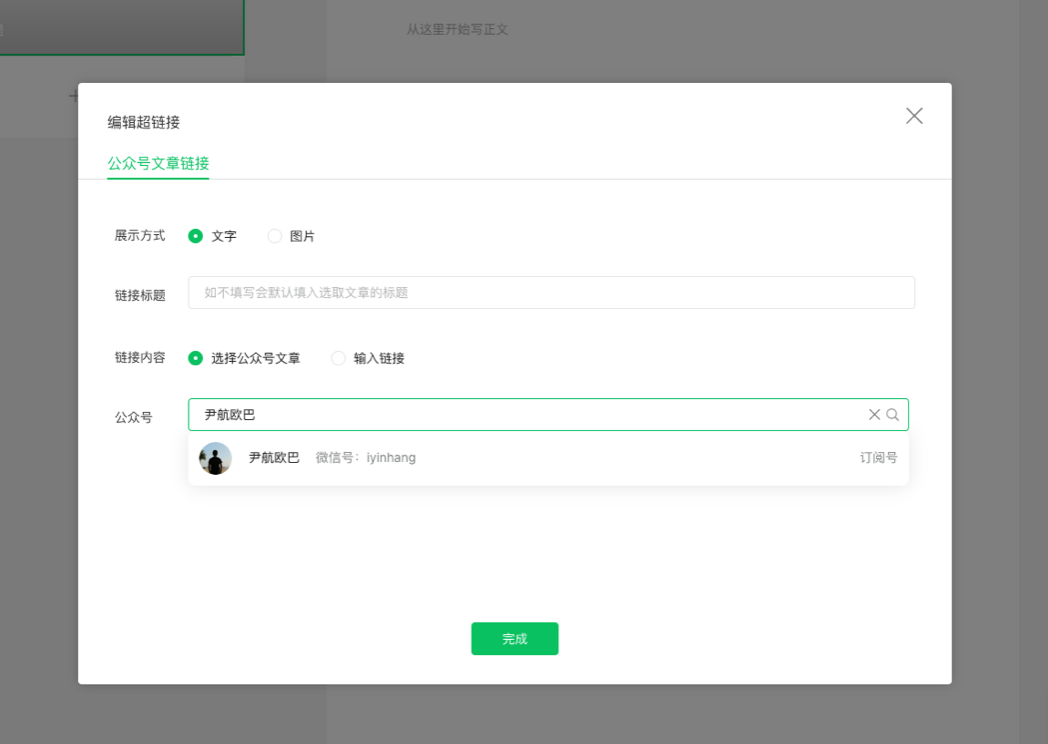
Task: Click the 微信号: iyinhang text
Action: (x=365, y=458)
